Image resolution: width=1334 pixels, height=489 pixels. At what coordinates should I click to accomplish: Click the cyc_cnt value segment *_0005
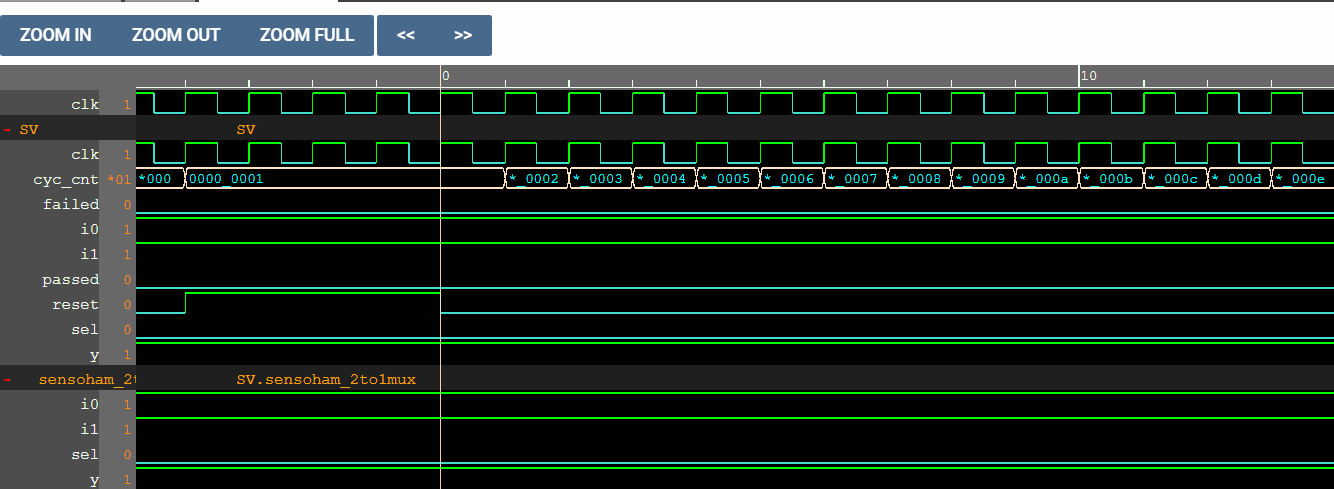(x=729, y=179)
